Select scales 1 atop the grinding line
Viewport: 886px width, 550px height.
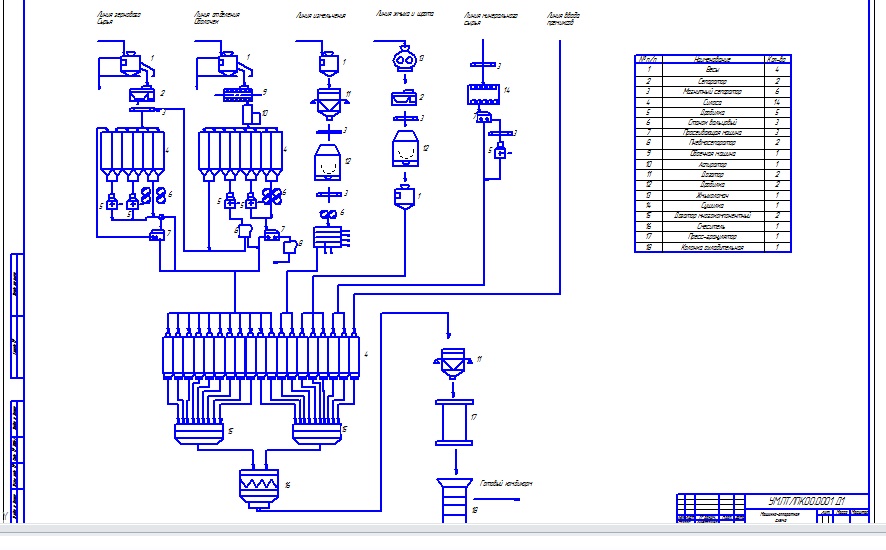point(329,63)
